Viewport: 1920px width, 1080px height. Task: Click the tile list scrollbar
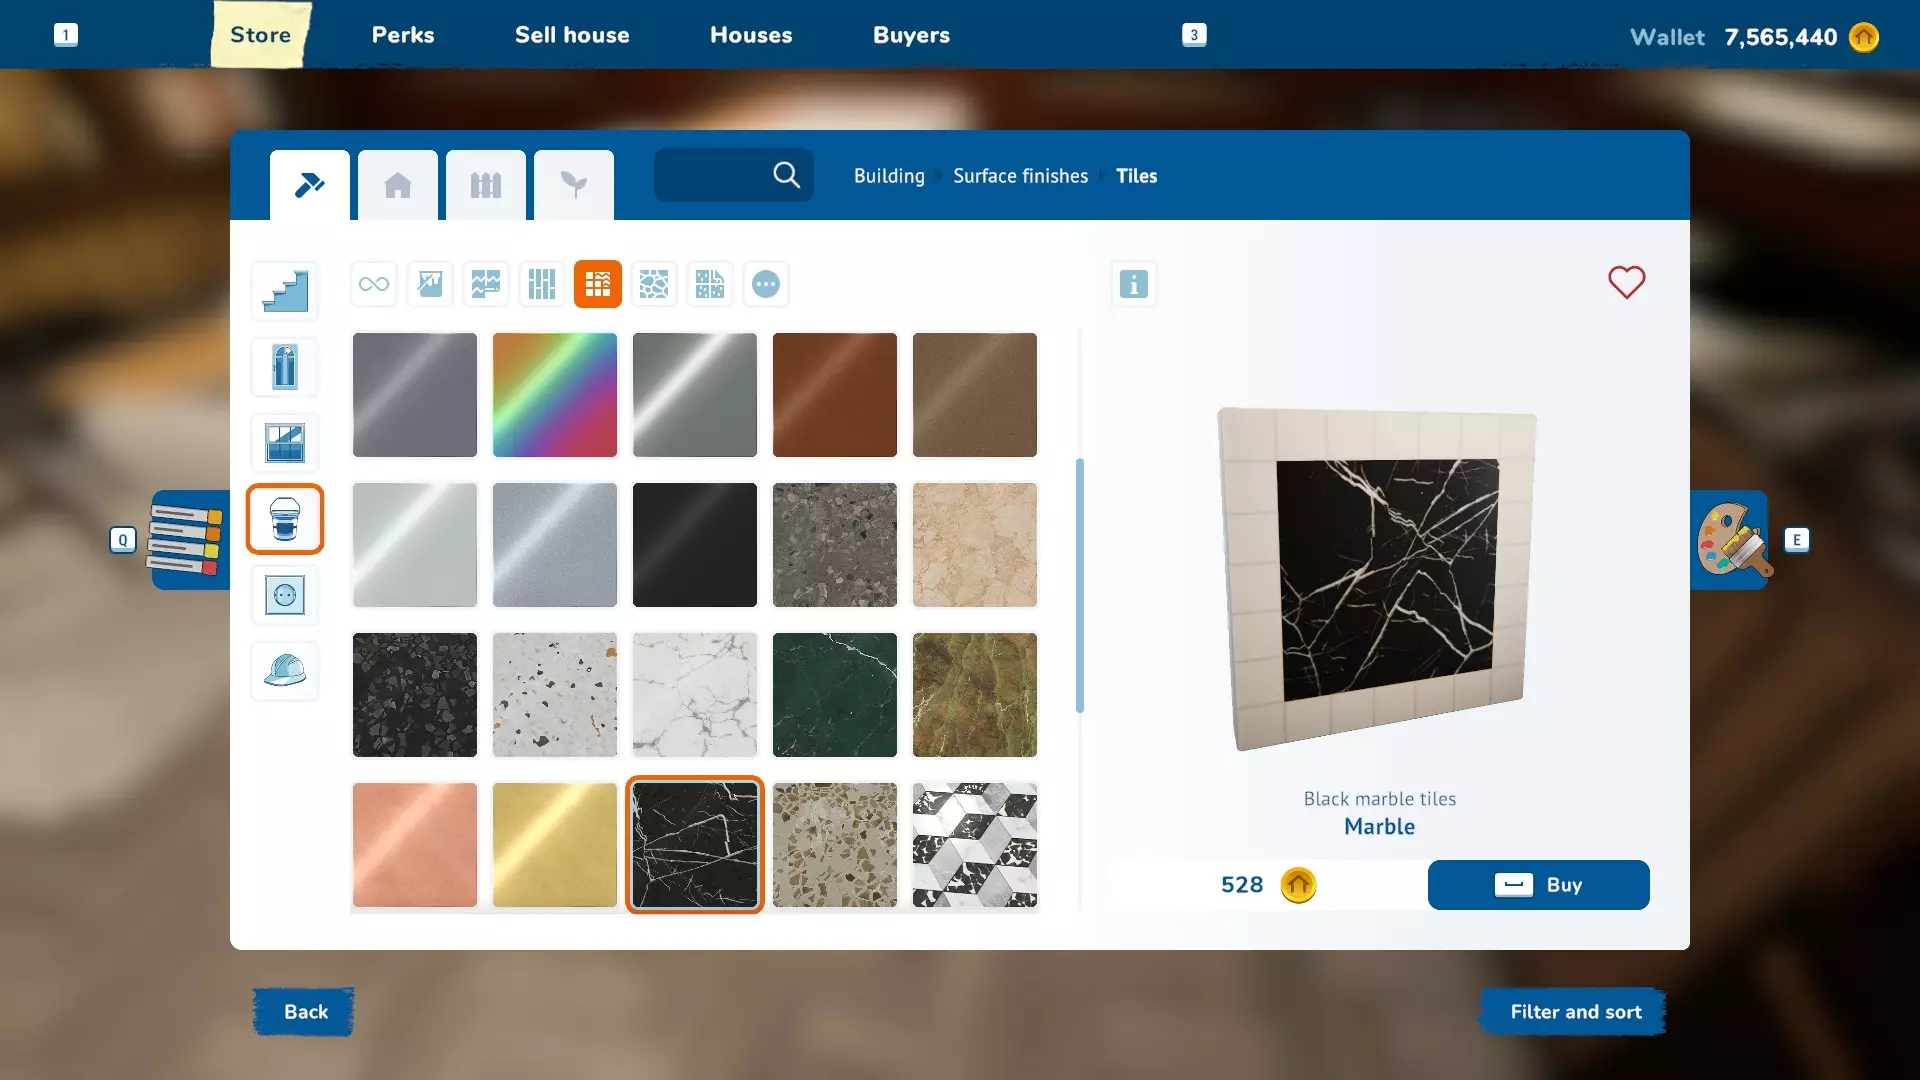tap(1080, 585)
